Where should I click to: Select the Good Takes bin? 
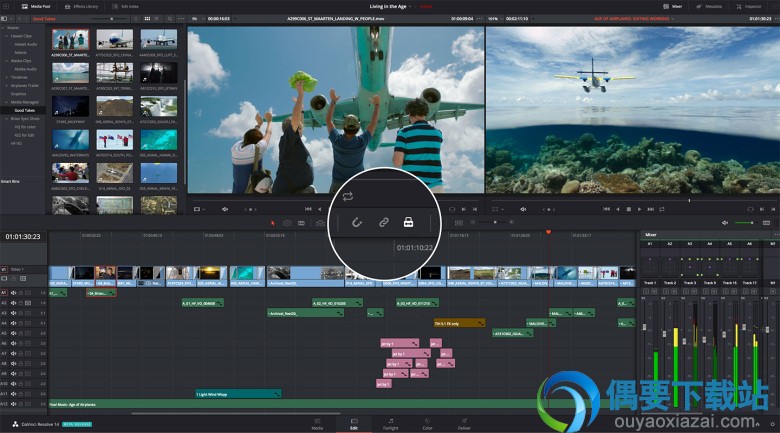coord(25,110)
